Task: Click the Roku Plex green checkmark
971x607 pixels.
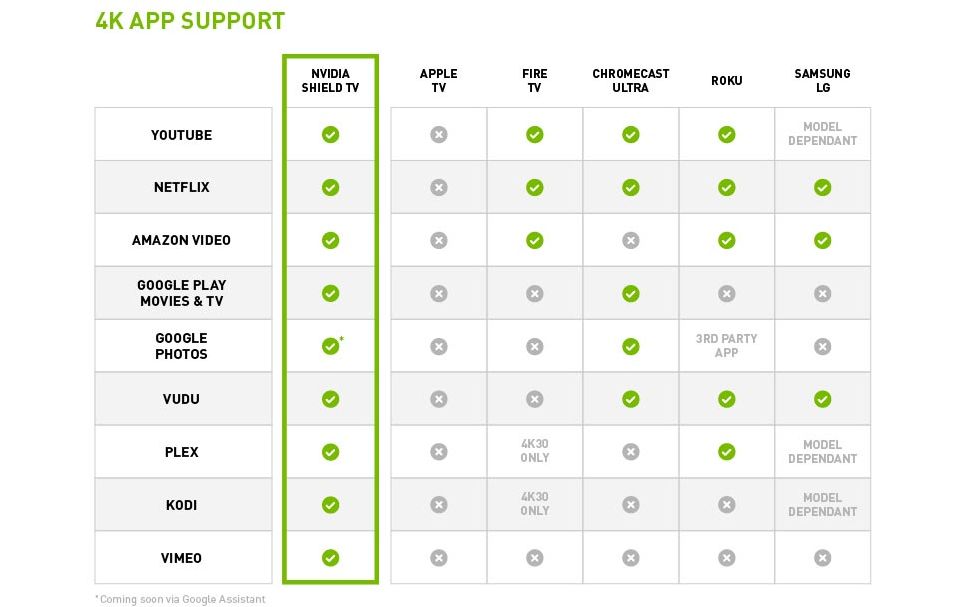Action: [x=726, y=452]
